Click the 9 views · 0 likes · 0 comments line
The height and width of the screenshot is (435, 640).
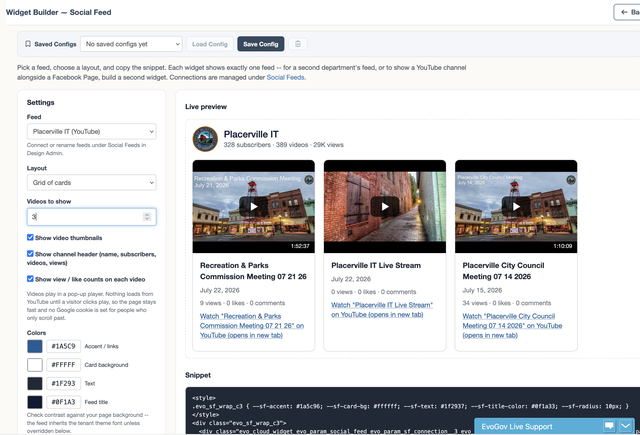(242, 303)
